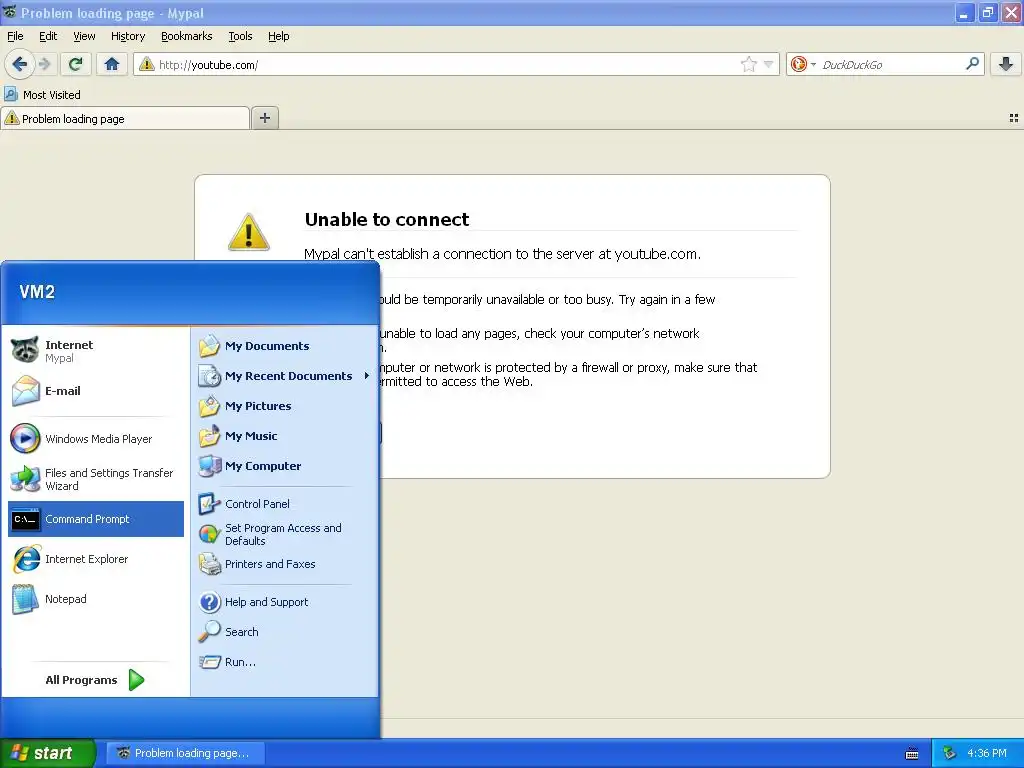
Task: Open the Downloads arrow button
Action: click(1006, 64)
